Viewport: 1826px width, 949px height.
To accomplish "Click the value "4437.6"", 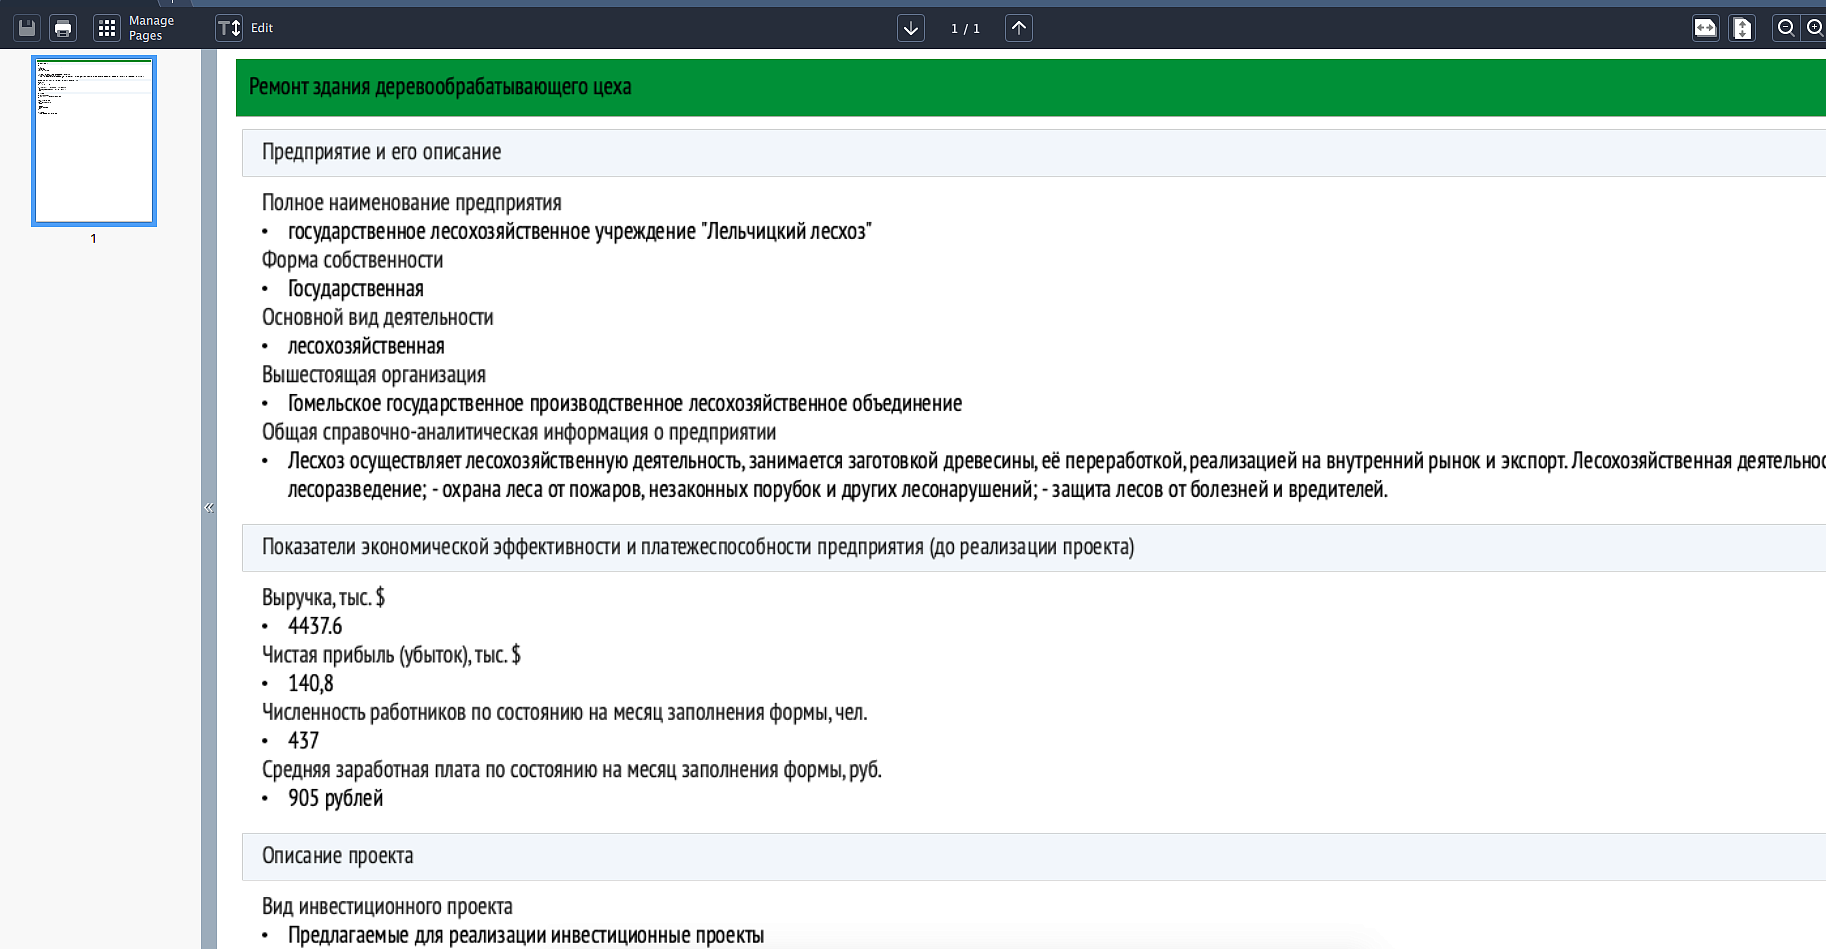I will (x=315, y=627).
